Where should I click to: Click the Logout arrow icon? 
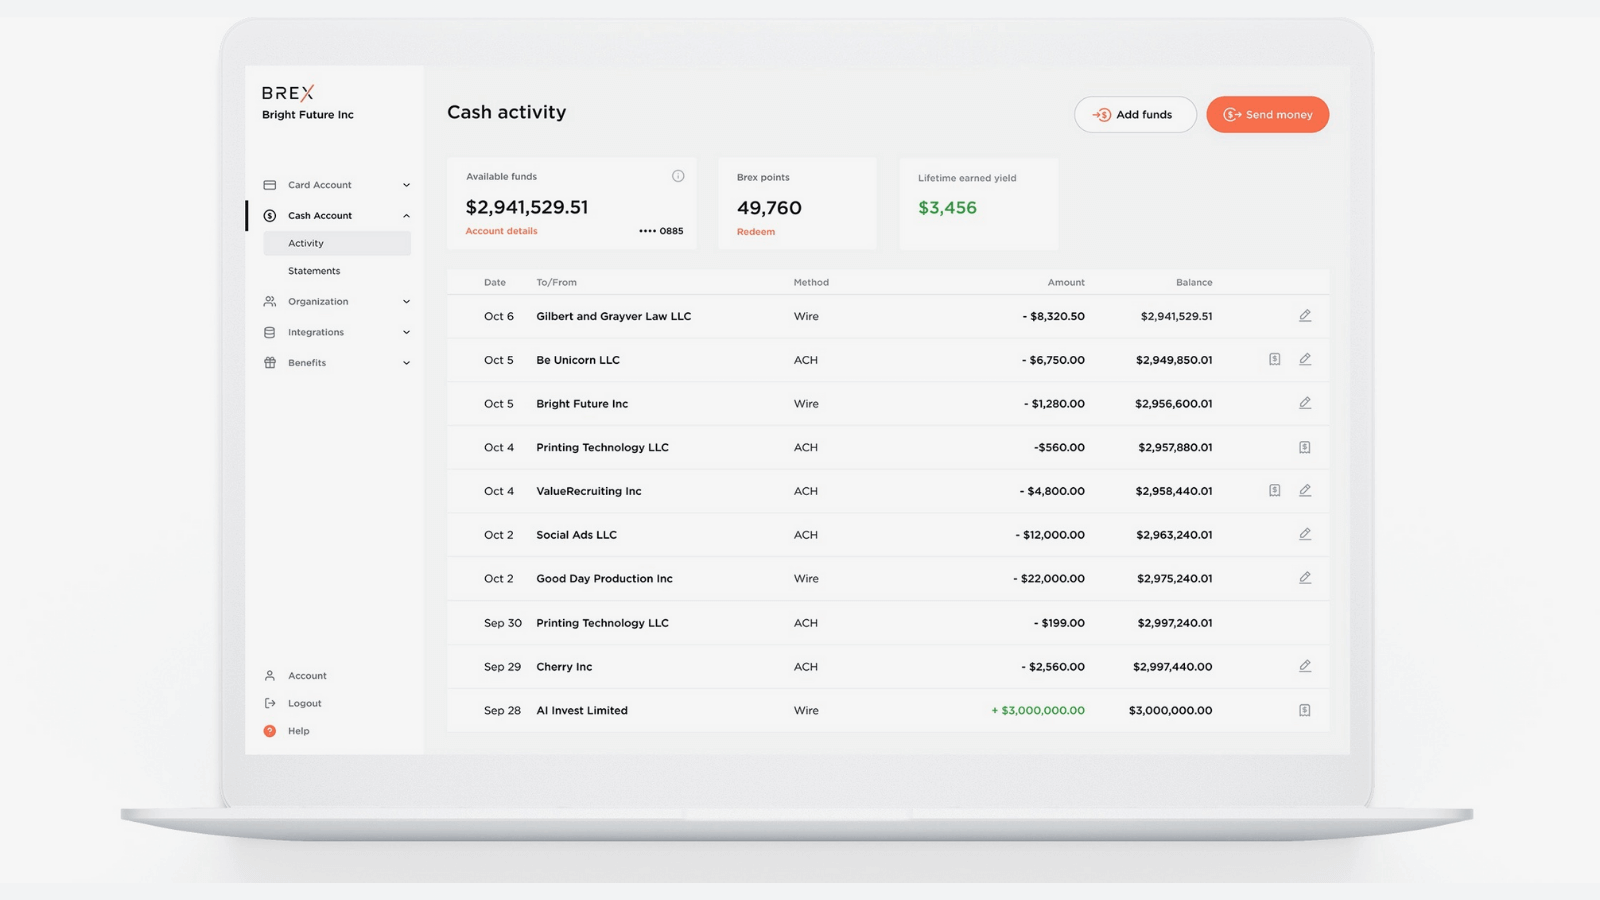pyautogui.click(x=270, y=703)
